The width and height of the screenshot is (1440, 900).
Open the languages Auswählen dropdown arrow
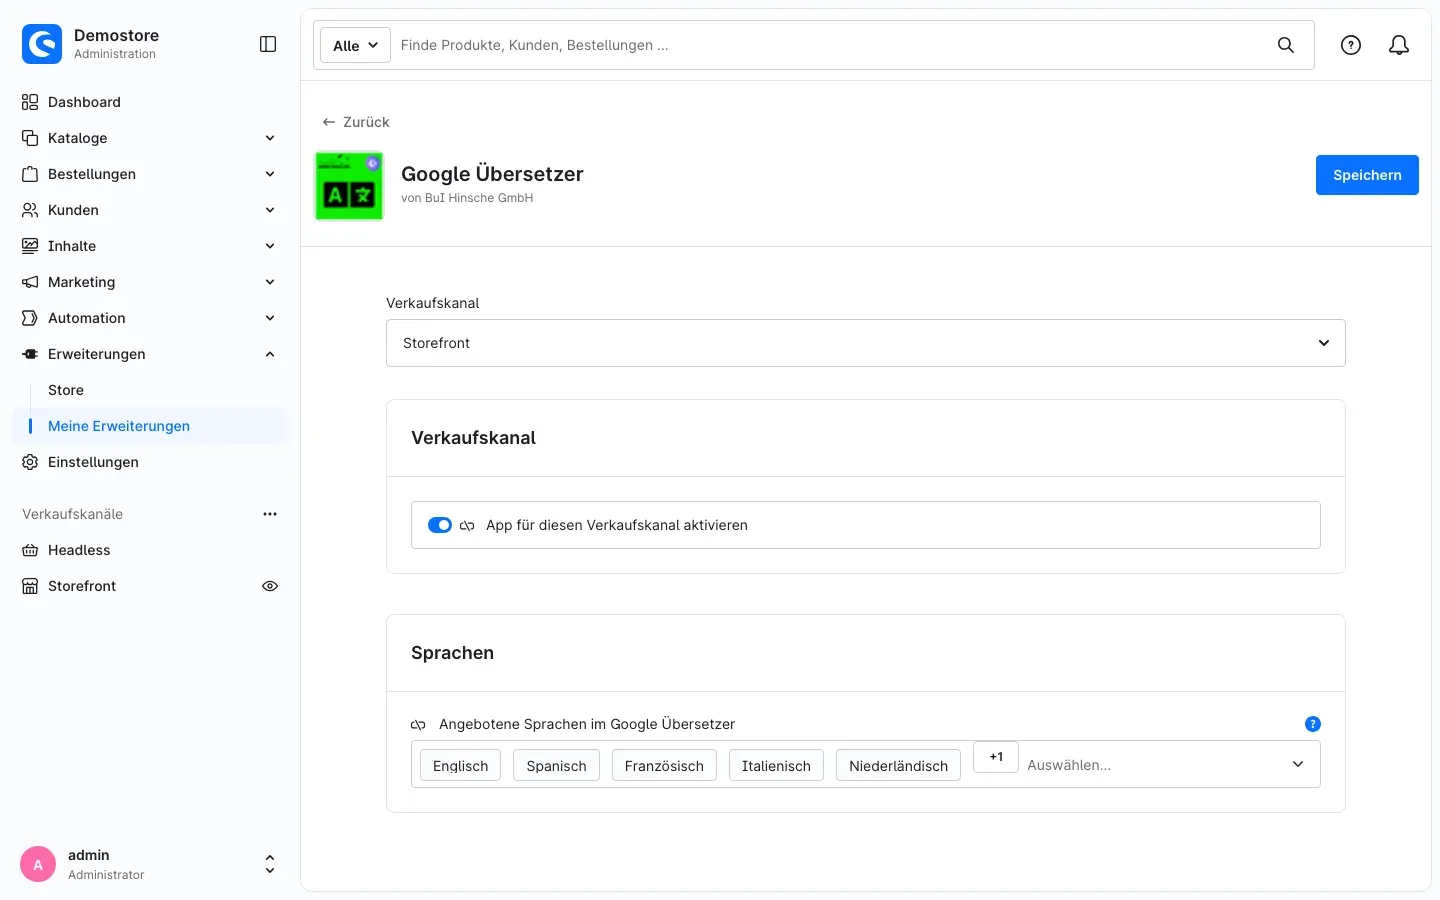pos(1298,764)
